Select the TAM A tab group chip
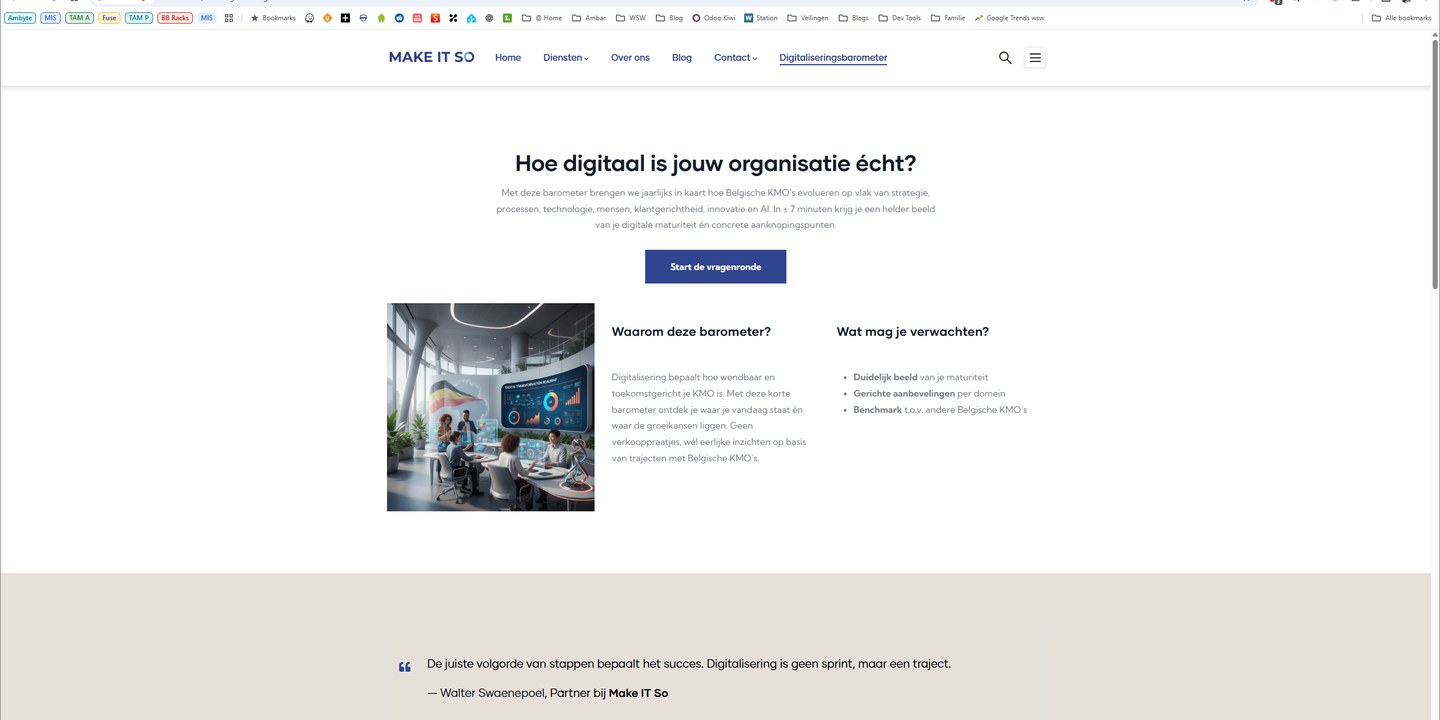1440x720 pixels. [x=80, y=18]
